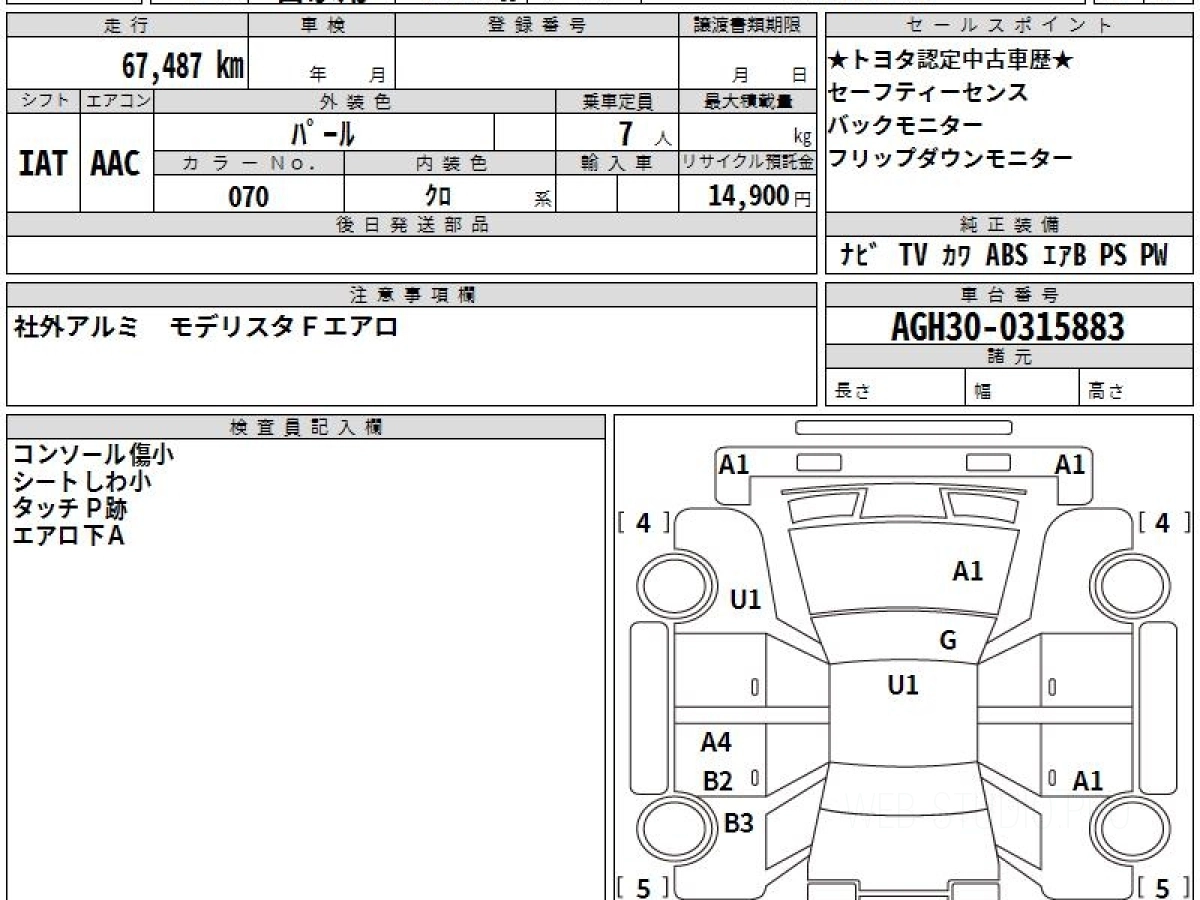Click the 登録番号 header
The image size is (1200, 900).
point(537,26)
